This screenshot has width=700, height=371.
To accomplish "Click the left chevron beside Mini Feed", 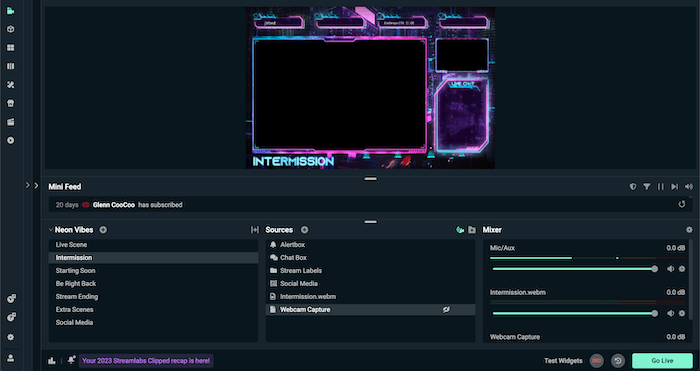I will (27, 185).
